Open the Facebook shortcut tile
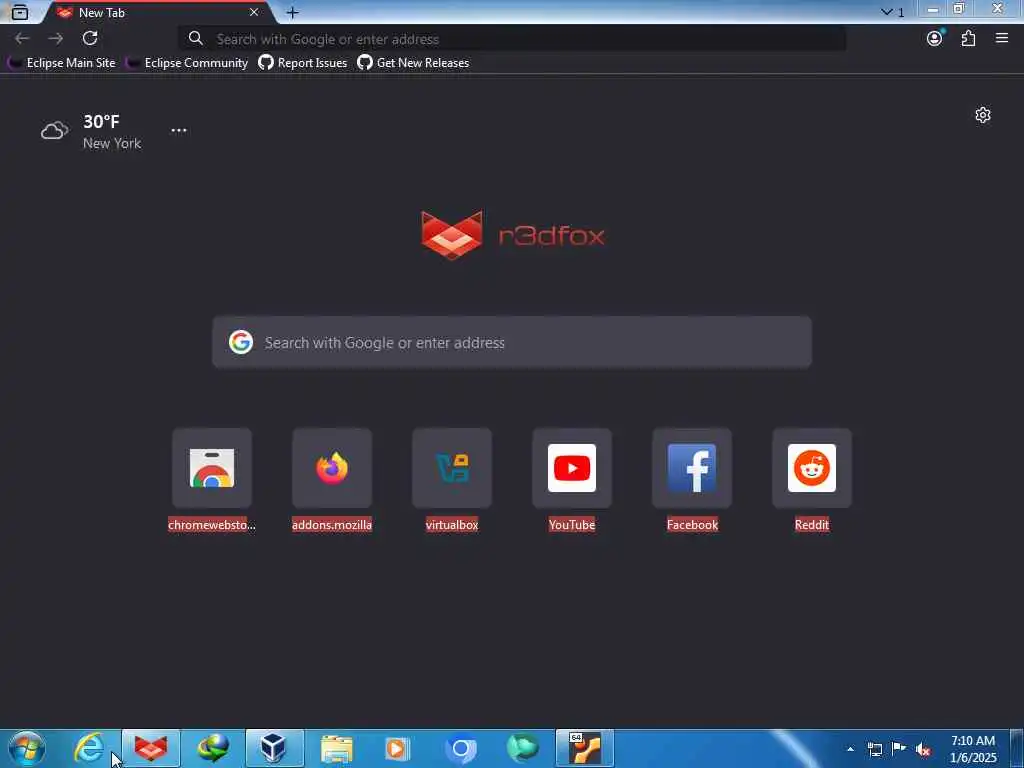Screen dimensions: 1024x768 [x=692, y=468]
